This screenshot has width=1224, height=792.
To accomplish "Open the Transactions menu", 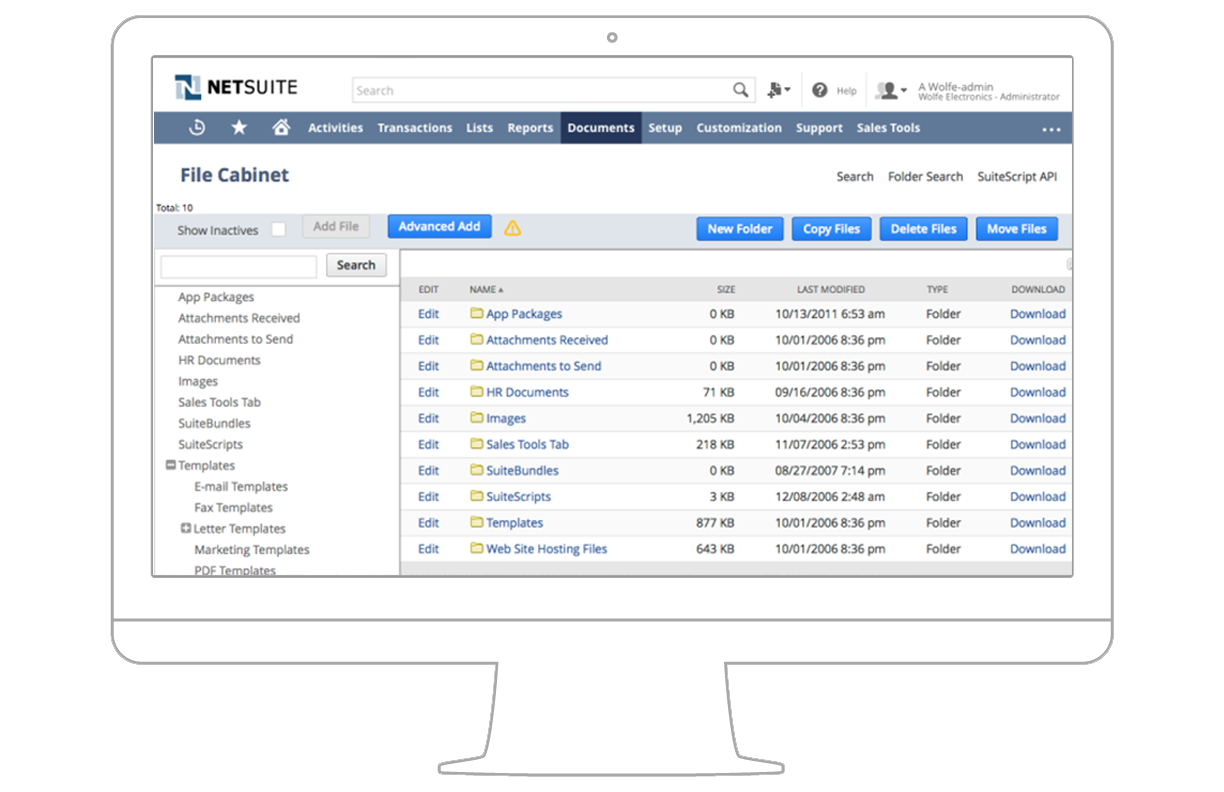I will 415,128.
